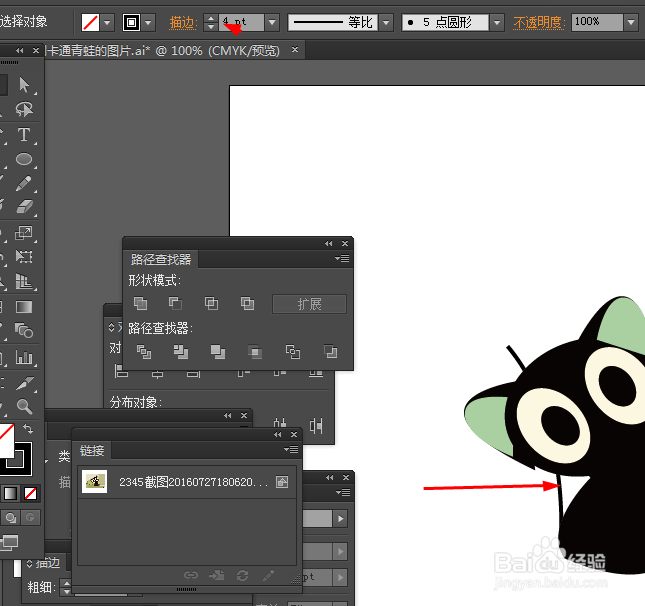
Task: Open stroke weight dropdown next to 4 pt
Action: (x=272, y=23)
